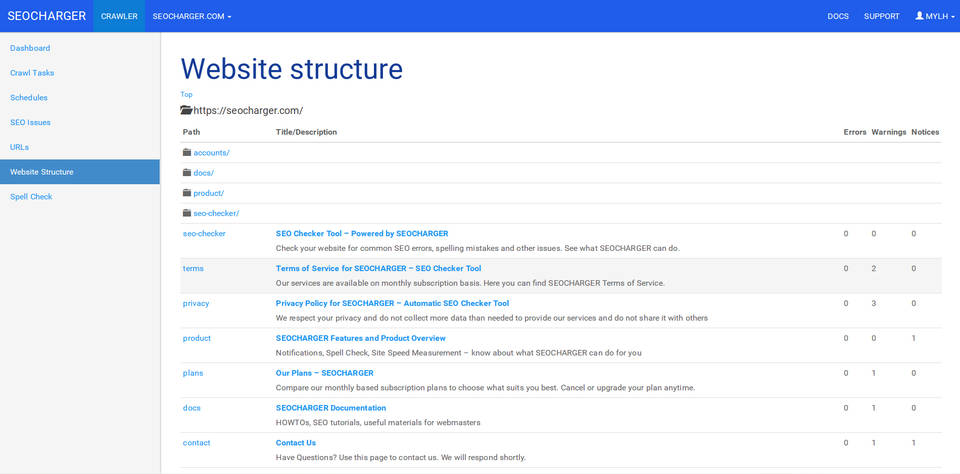
Task: Open the SEOCHARGER.COM site dropdown
Action: click(x=192, y=16)
